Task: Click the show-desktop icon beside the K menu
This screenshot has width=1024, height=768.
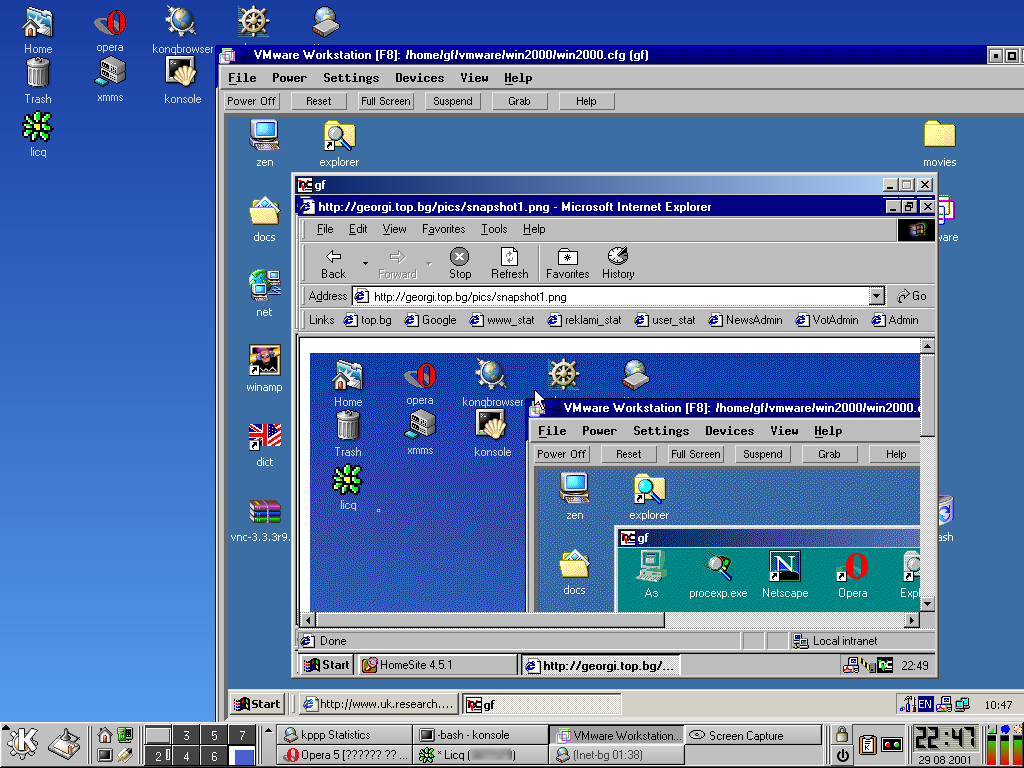Action: 66,745
